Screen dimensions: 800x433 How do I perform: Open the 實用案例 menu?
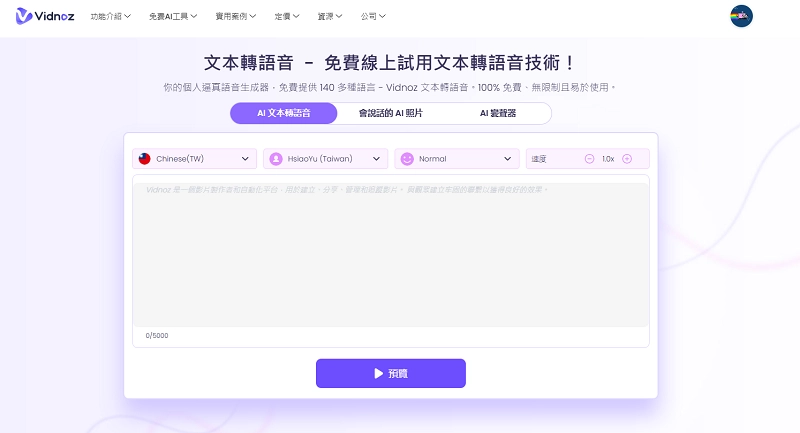pyautogui.click(x=236, y=16)
